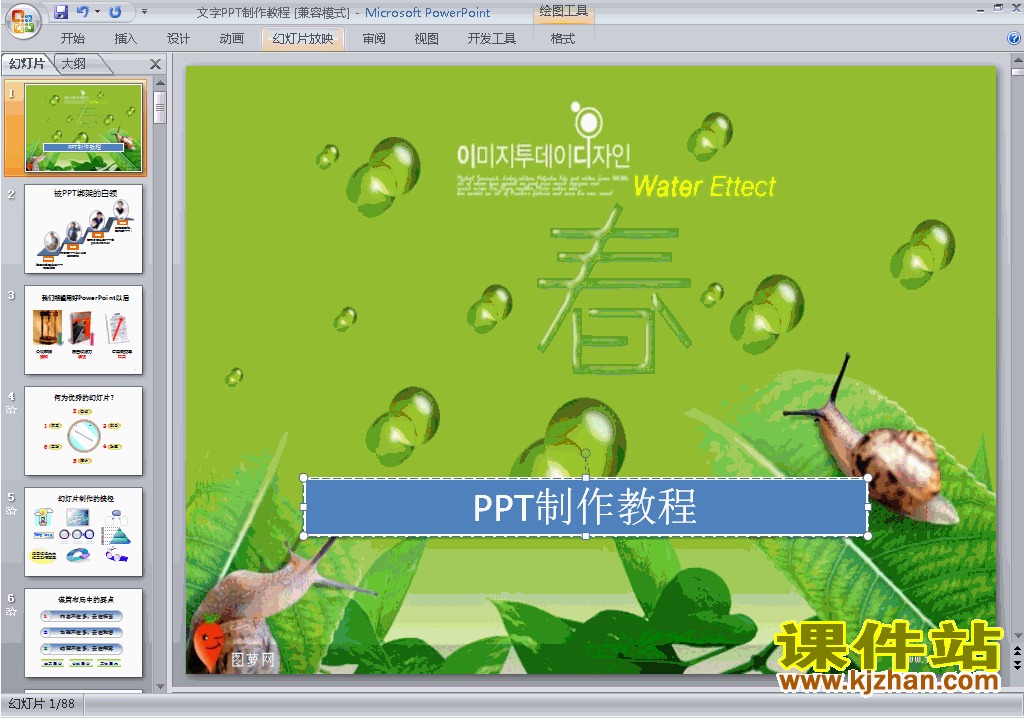
Task: Click thumbnail pane scroll up arrow
Action: 160,84
